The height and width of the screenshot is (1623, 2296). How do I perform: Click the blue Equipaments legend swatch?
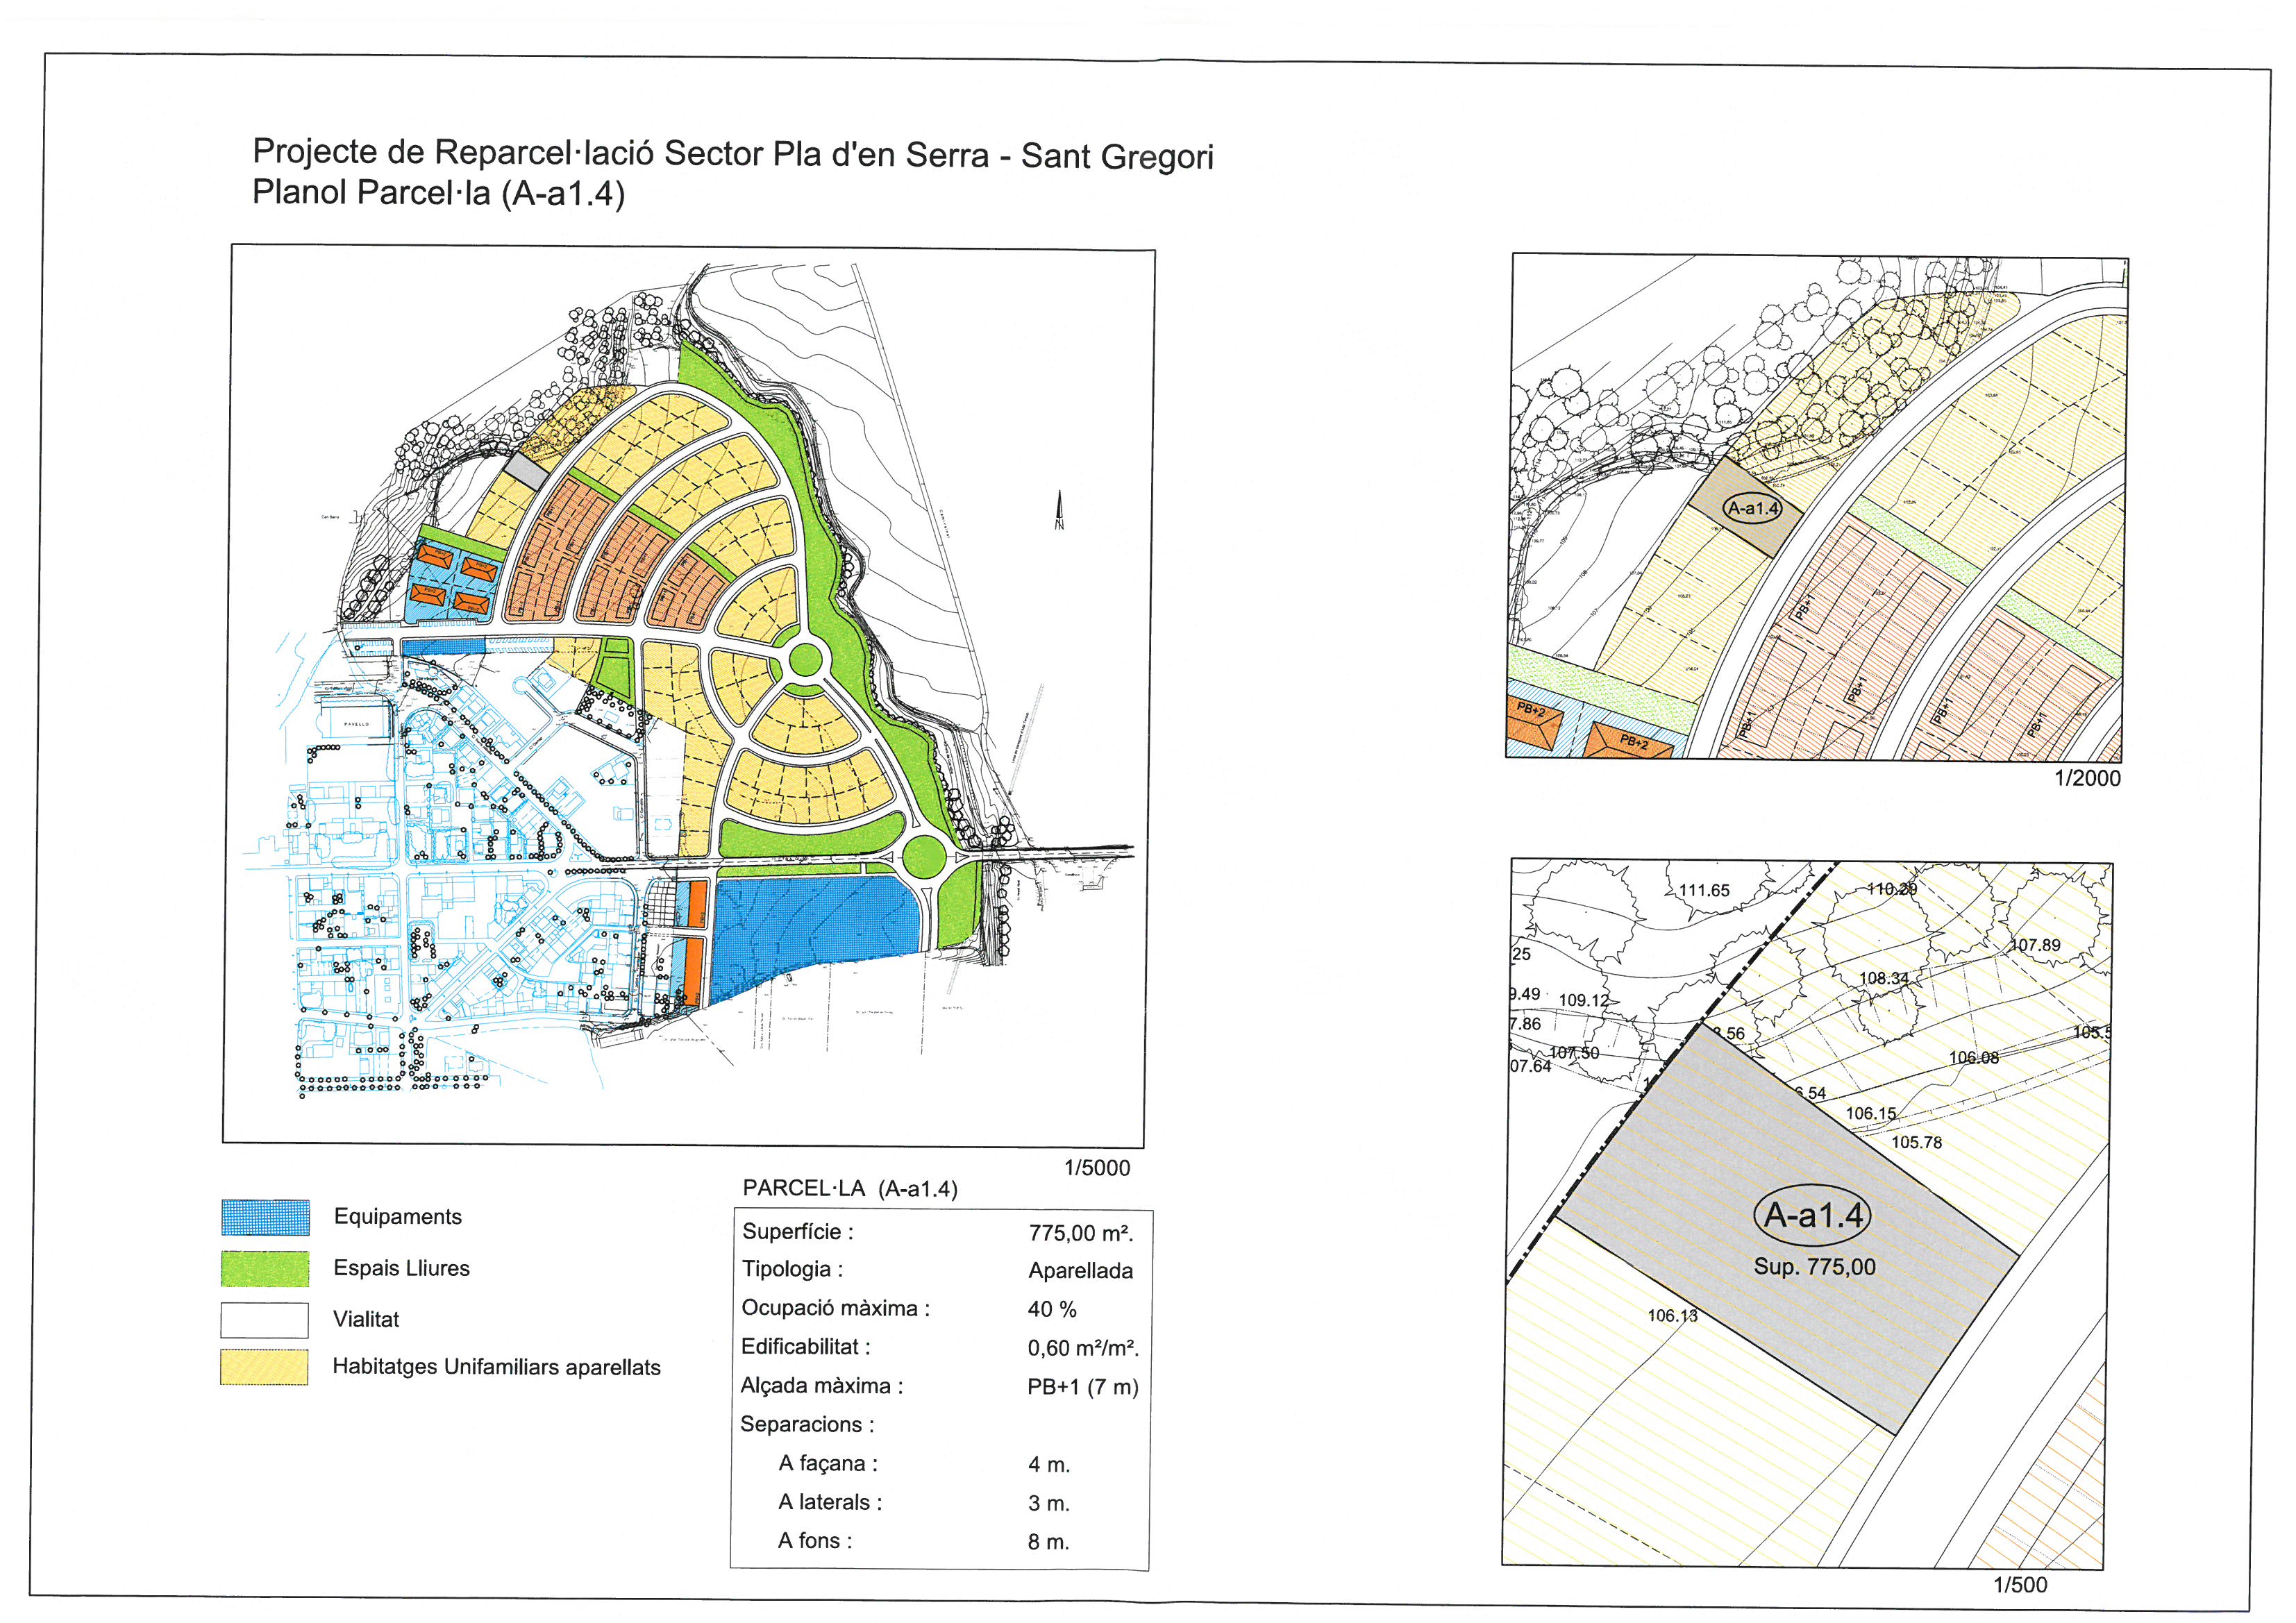click(265, 1218)
